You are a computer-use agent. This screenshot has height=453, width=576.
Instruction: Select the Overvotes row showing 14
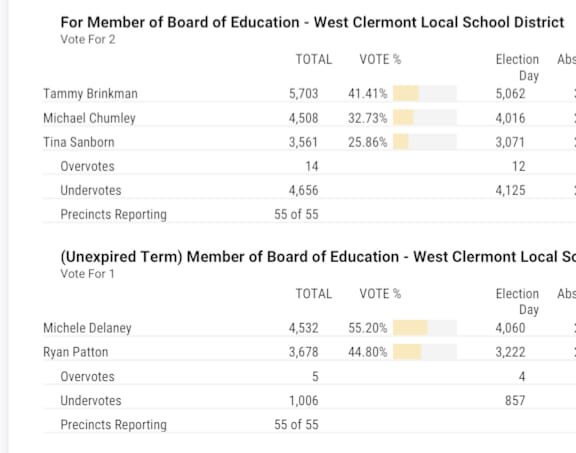coord(309,166)
